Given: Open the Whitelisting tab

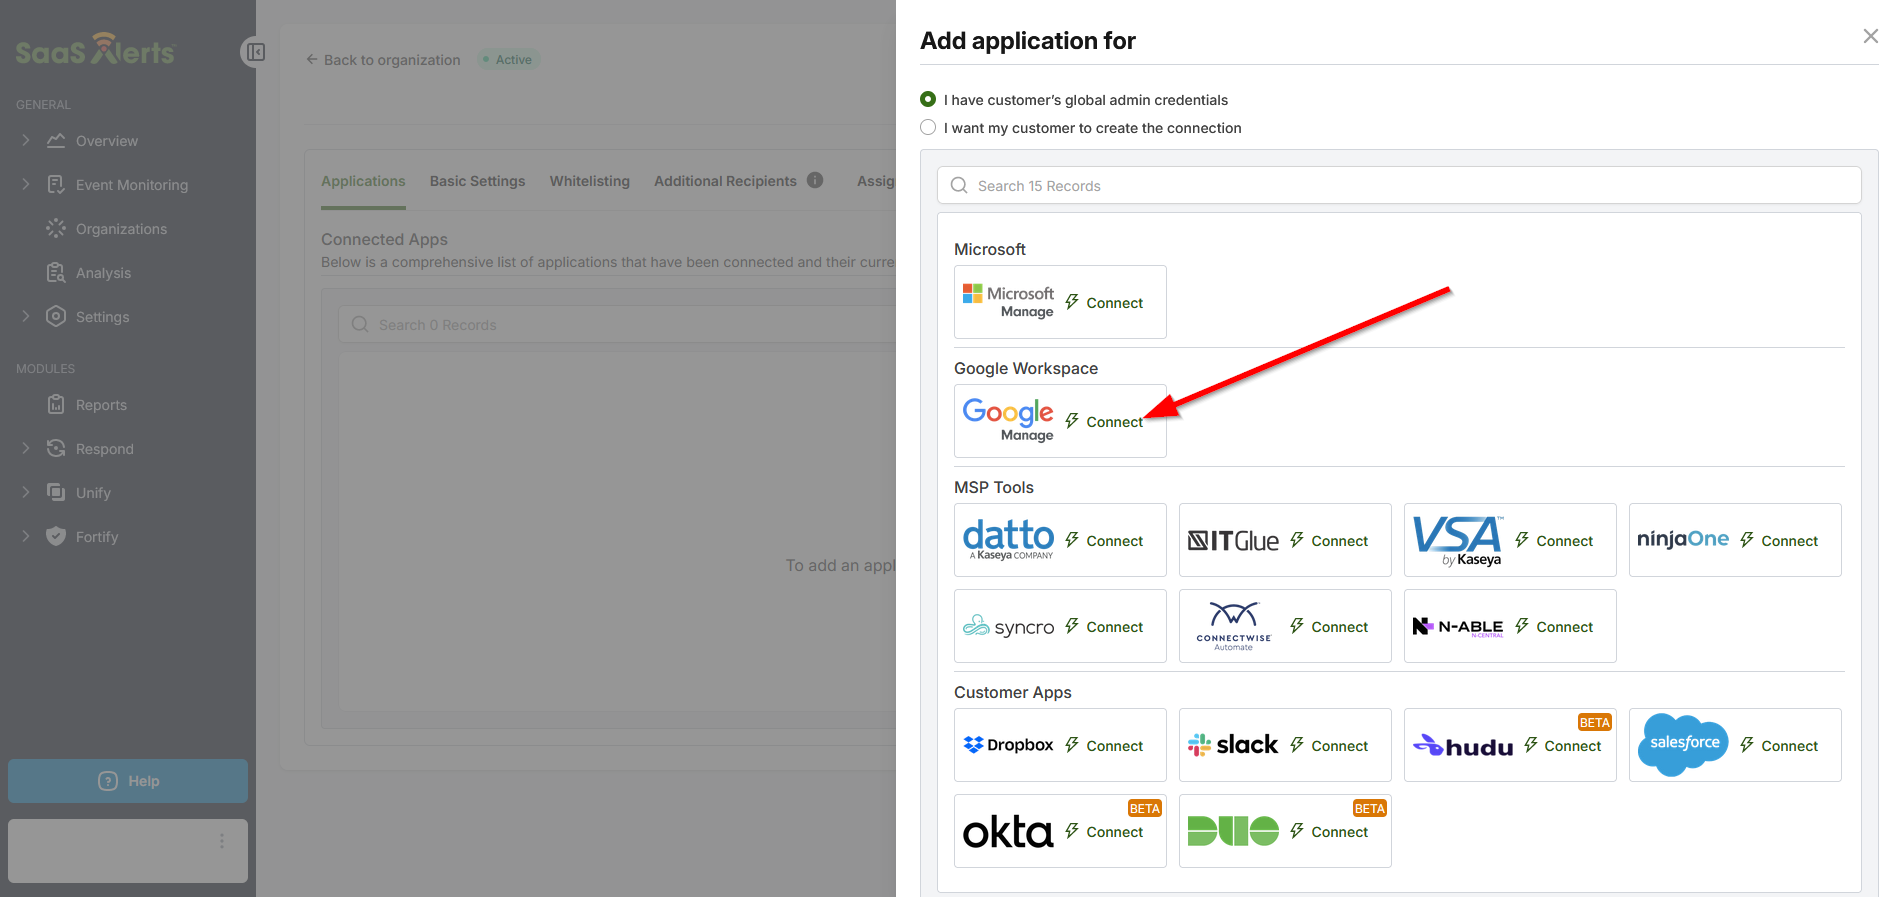Looking at the screenshot, I should click(589, 181).
